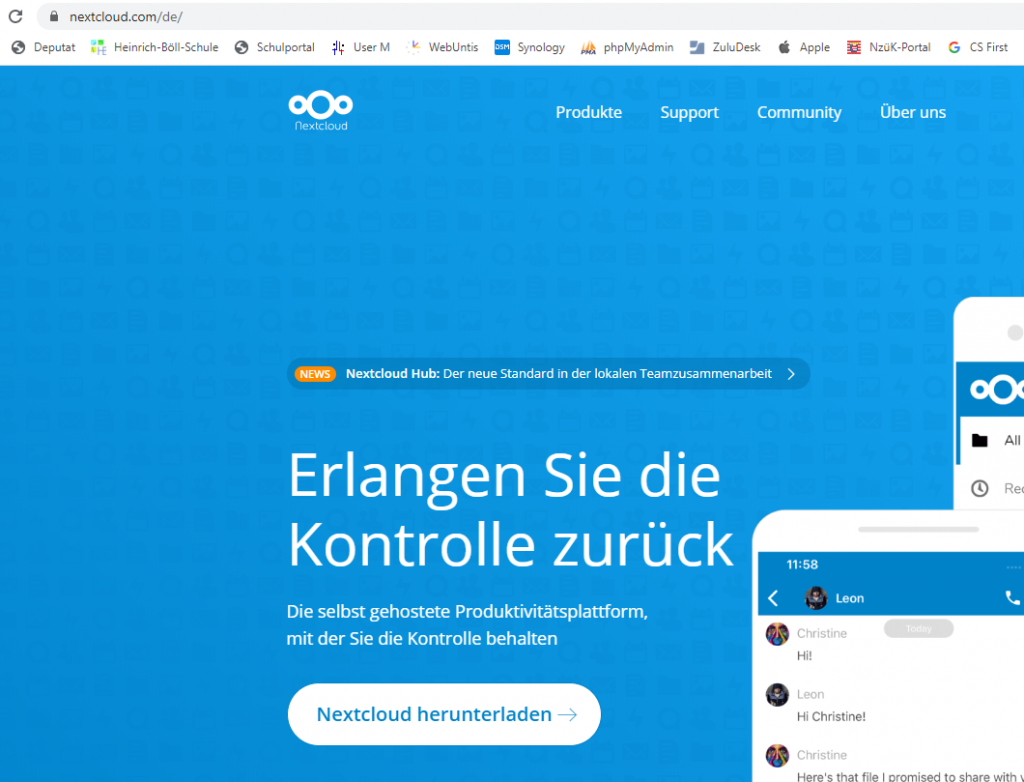Screen dimensions: 1024x782
Task: Click the Today date pill in the chat
Action: (918, 628)
